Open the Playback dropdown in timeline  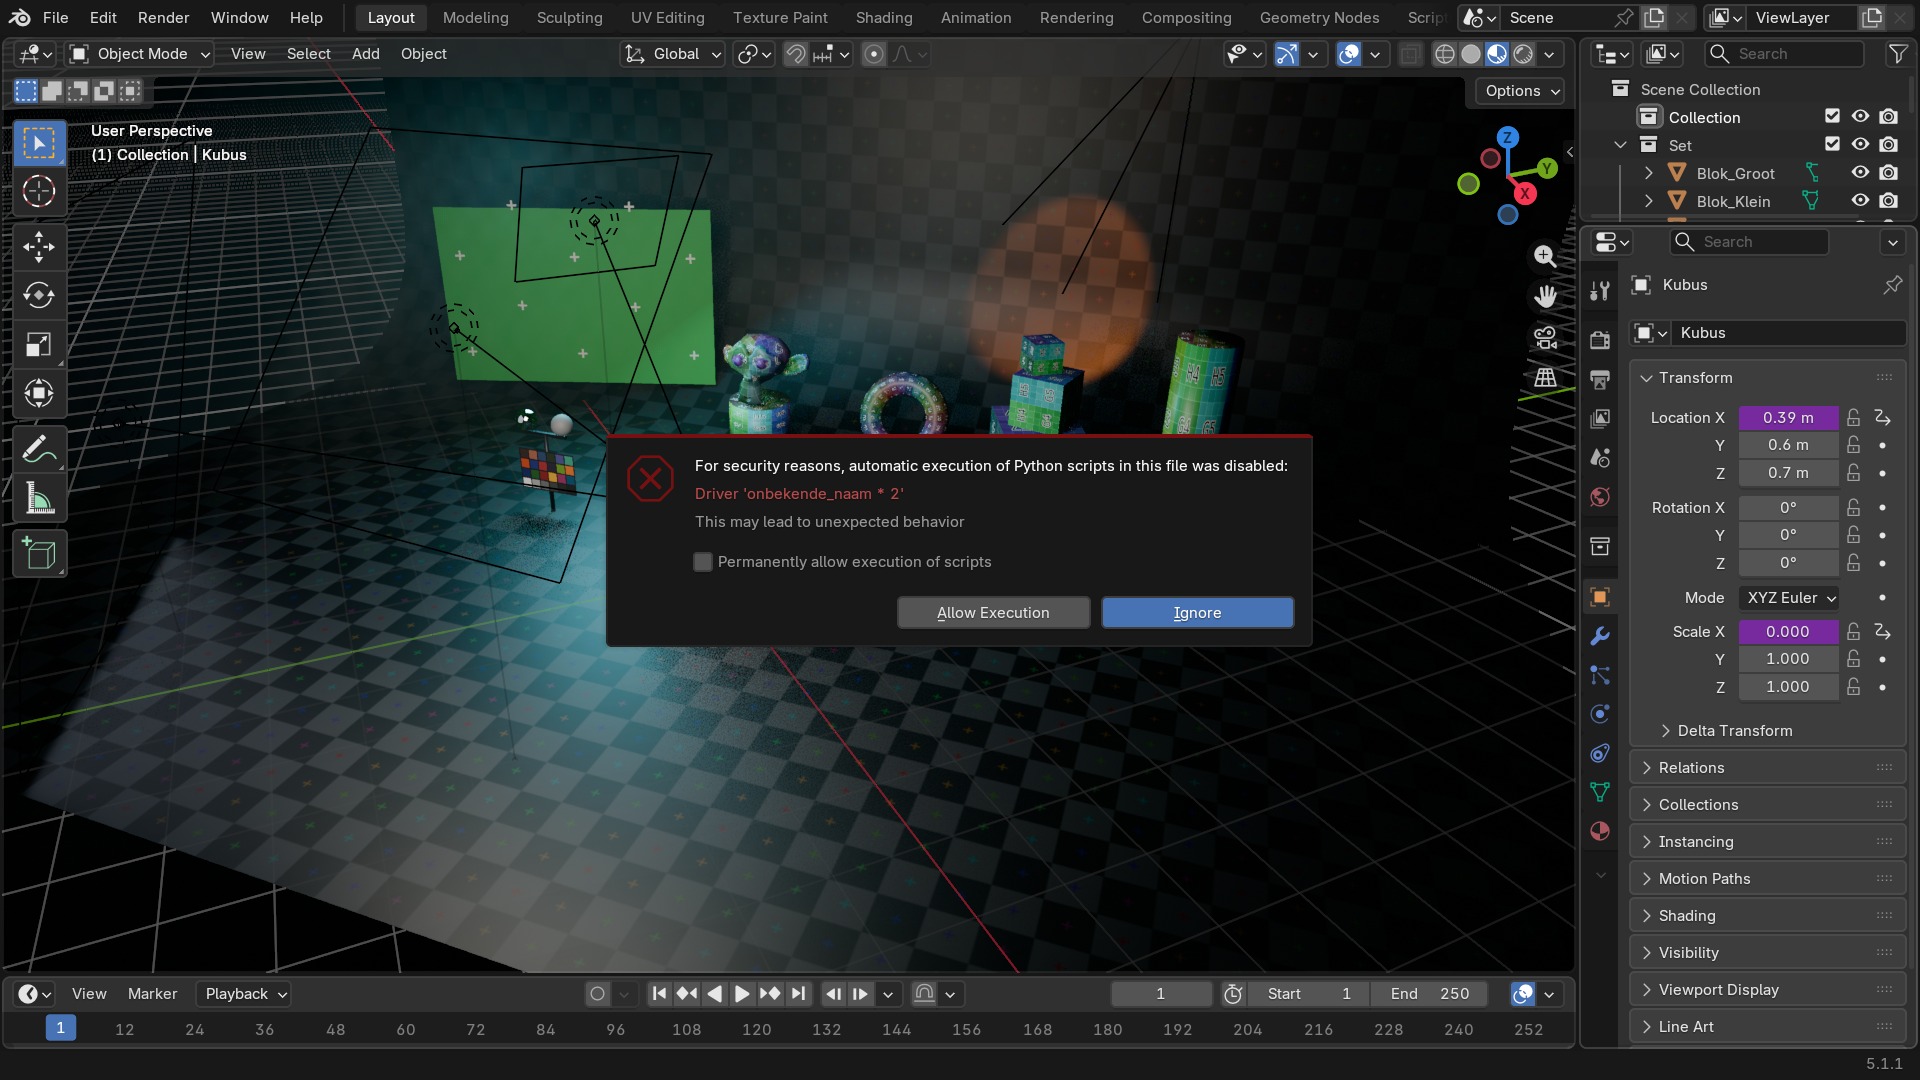[246, 994]
